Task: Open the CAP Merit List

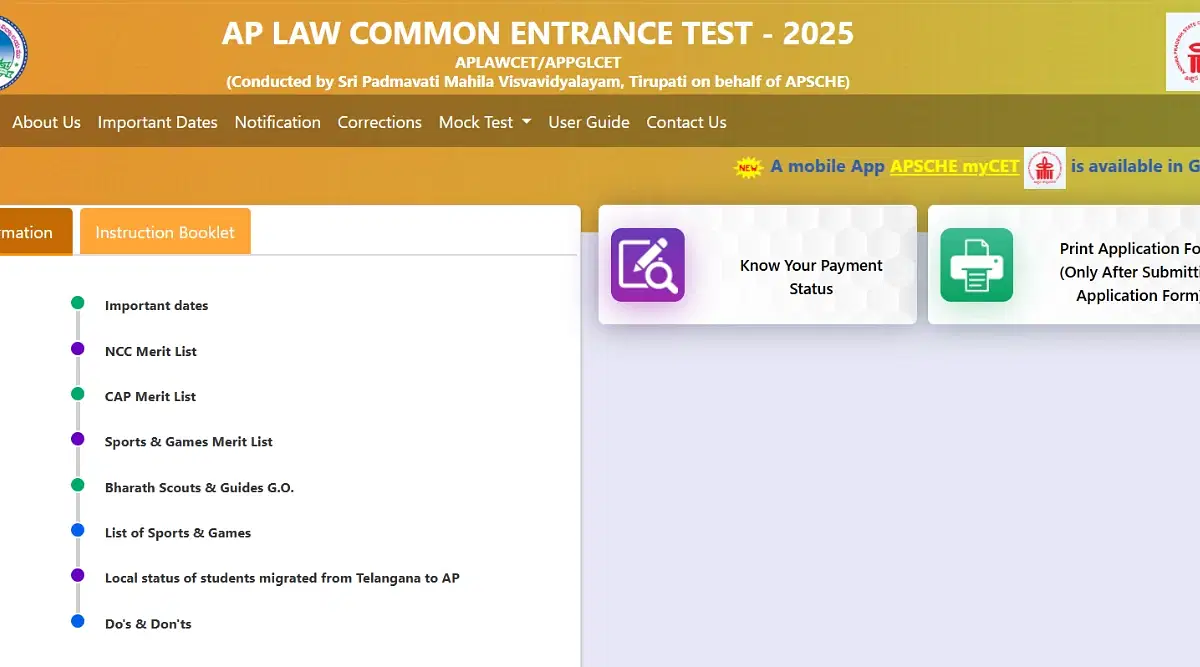Action: (150, 396)
